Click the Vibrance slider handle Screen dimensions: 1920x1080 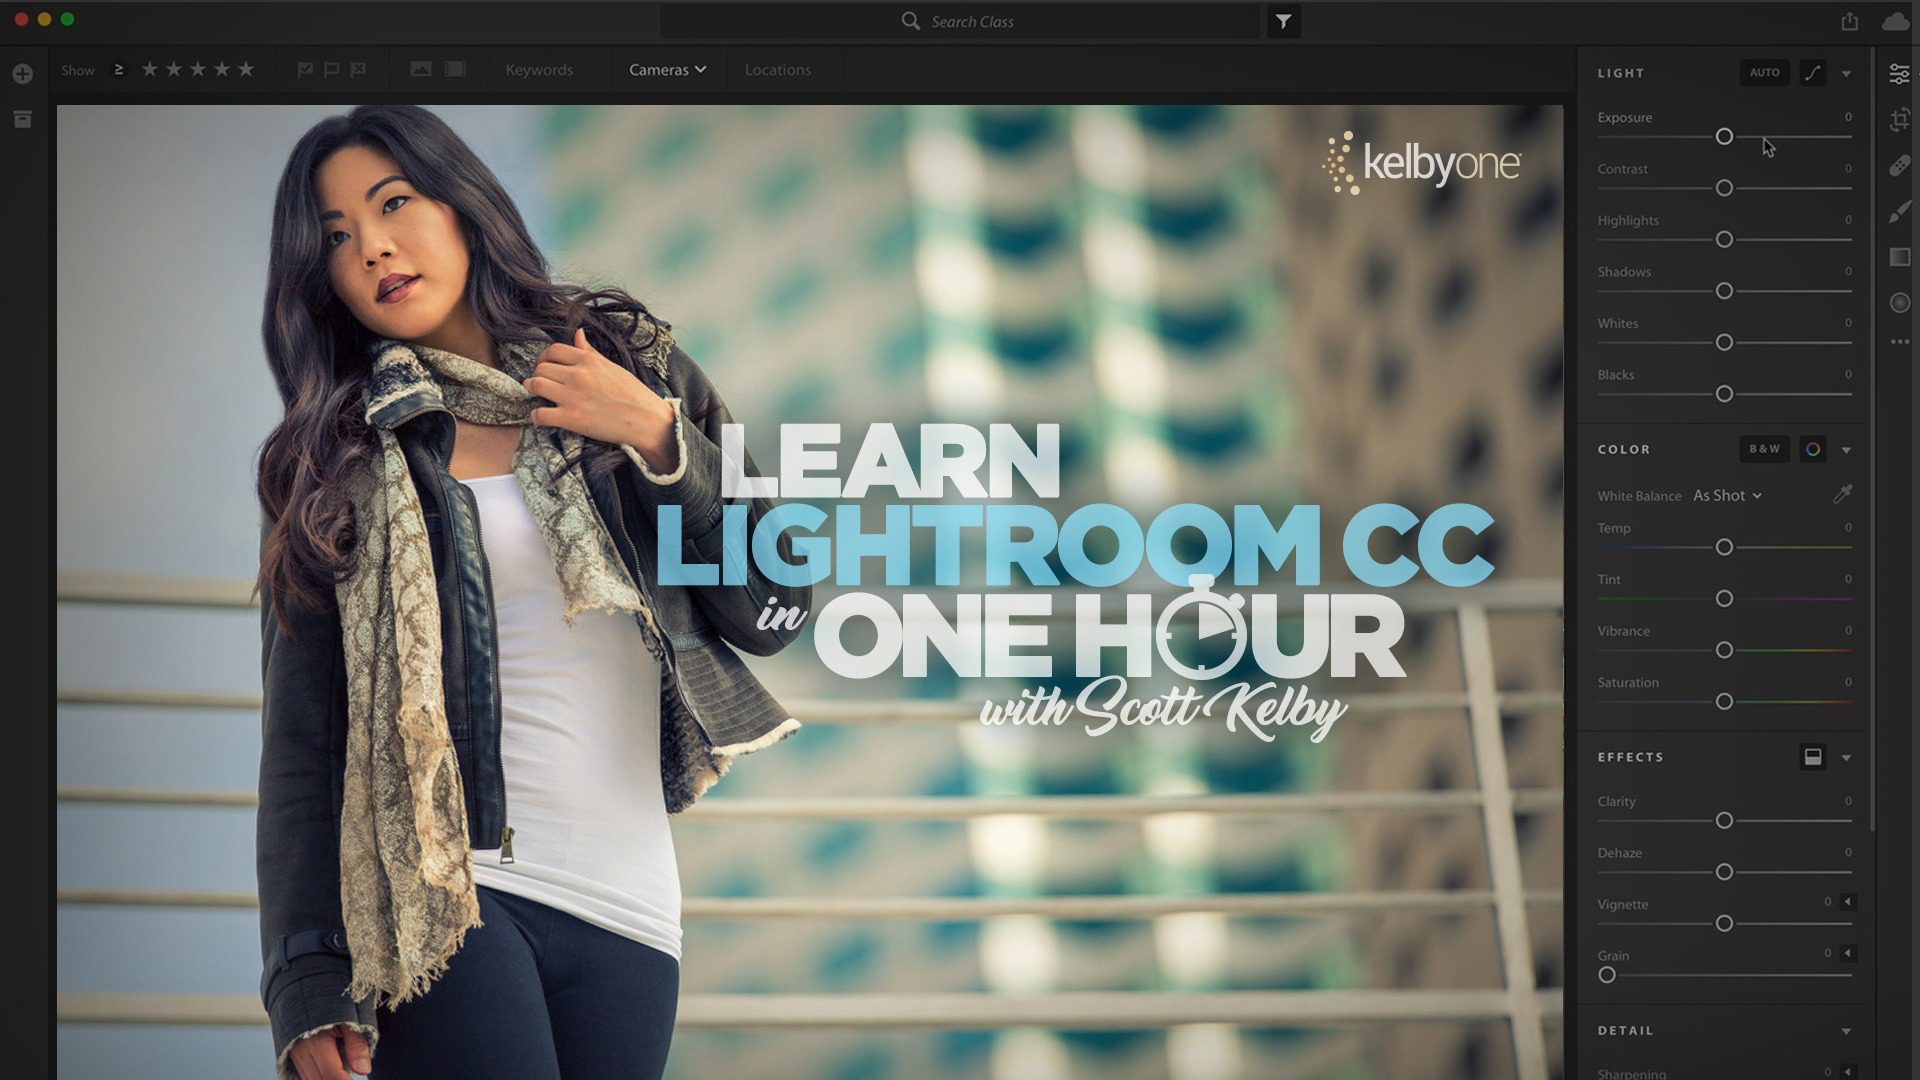click(x=1724, y=650)
